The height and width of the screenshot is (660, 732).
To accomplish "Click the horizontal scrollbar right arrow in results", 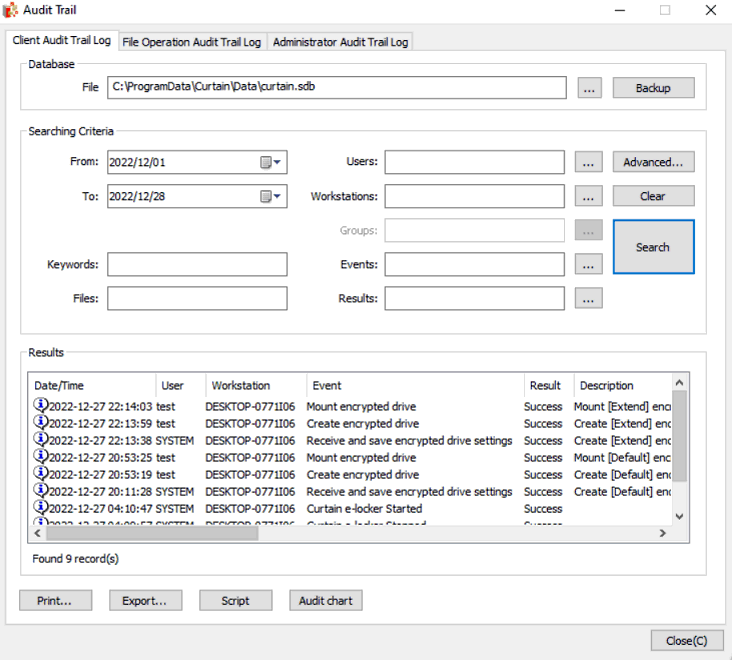I will [662, 534].
